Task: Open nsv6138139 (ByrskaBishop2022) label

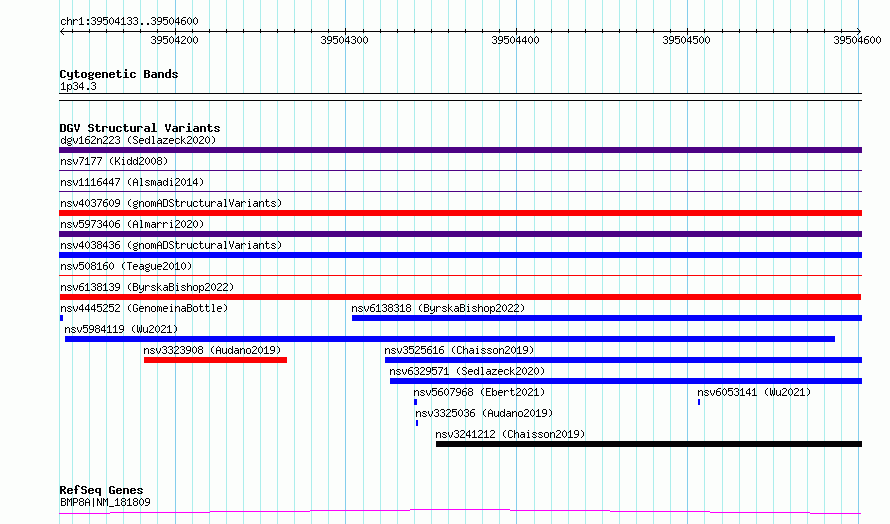Action: (147, 287)
